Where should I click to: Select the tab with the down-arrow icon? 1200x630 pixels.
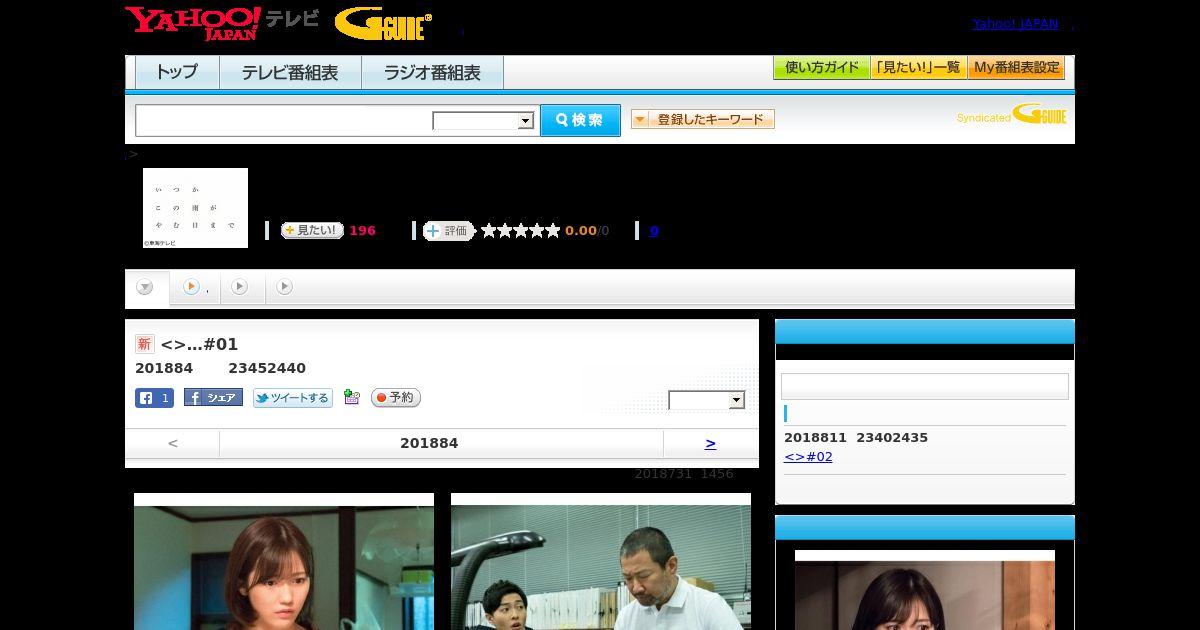click(145, 288)
